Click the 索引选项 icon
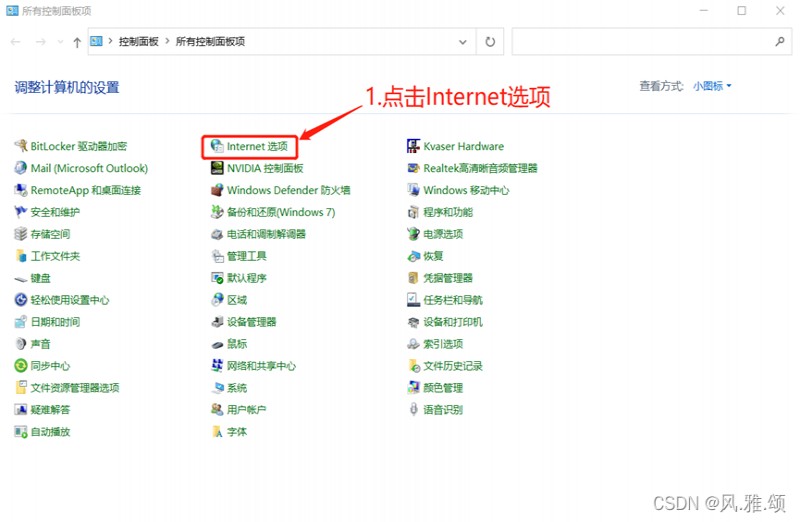The height and width of the screenshot is (522, 800). pos(413,343)
